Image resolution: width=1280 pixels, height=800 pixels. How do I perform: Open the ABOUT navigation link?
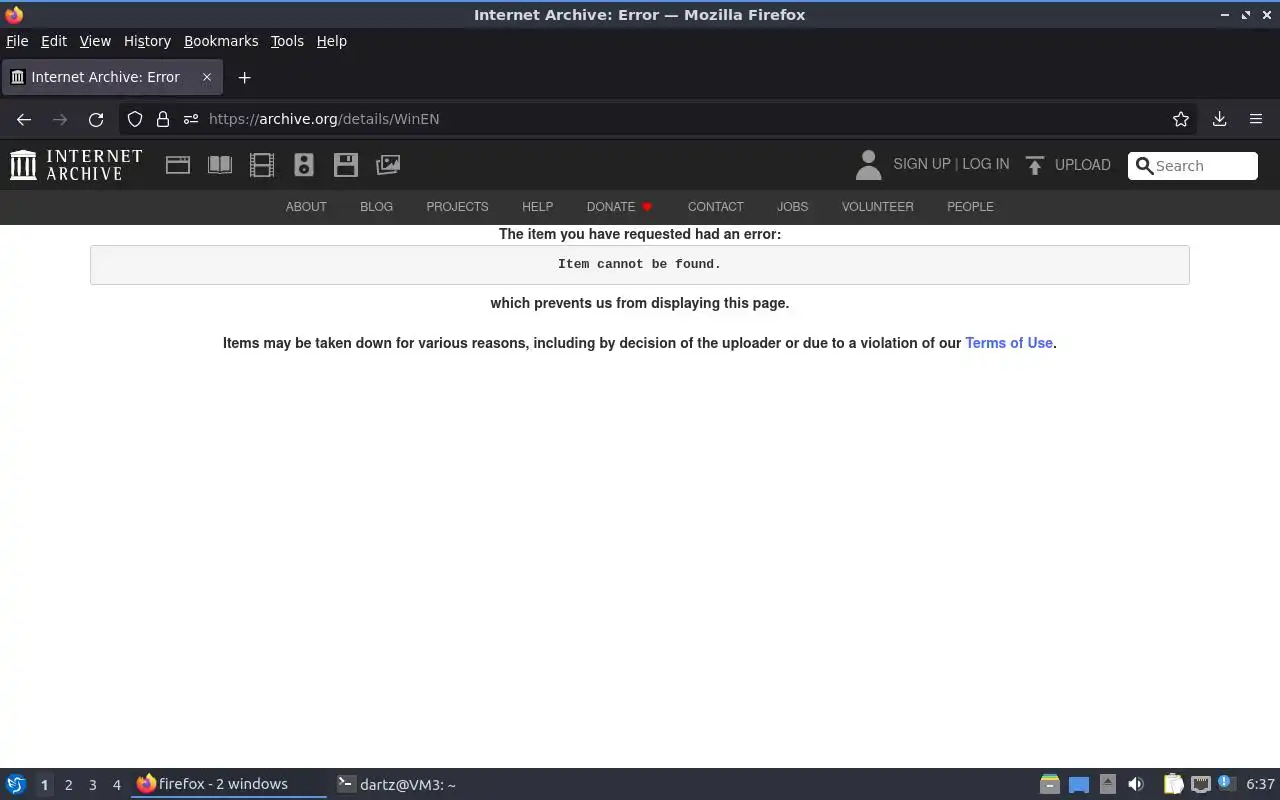click(x=306, y=207)
